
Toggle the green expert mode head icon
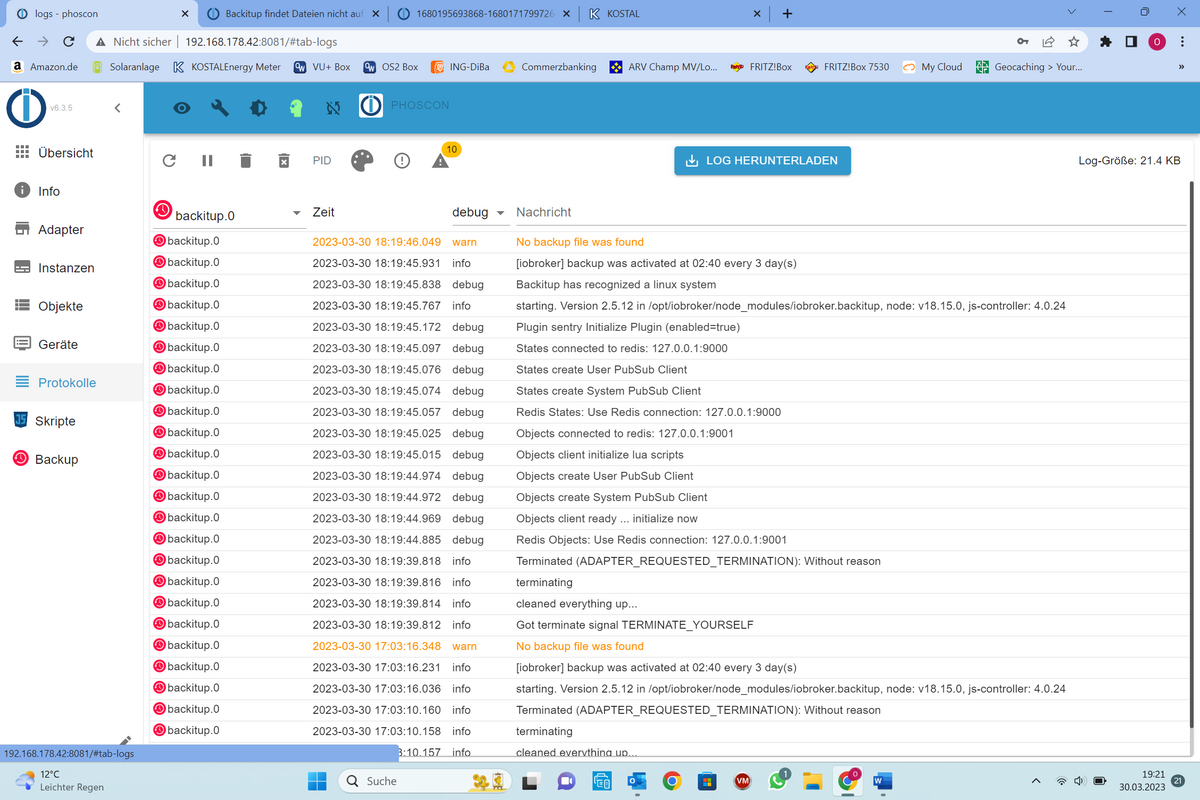296,108
